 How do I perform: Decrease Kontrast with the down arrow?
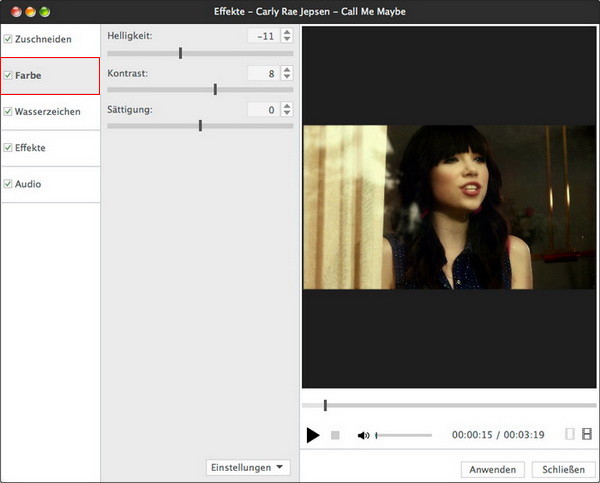pyautogui.click(x=287, y=76)
